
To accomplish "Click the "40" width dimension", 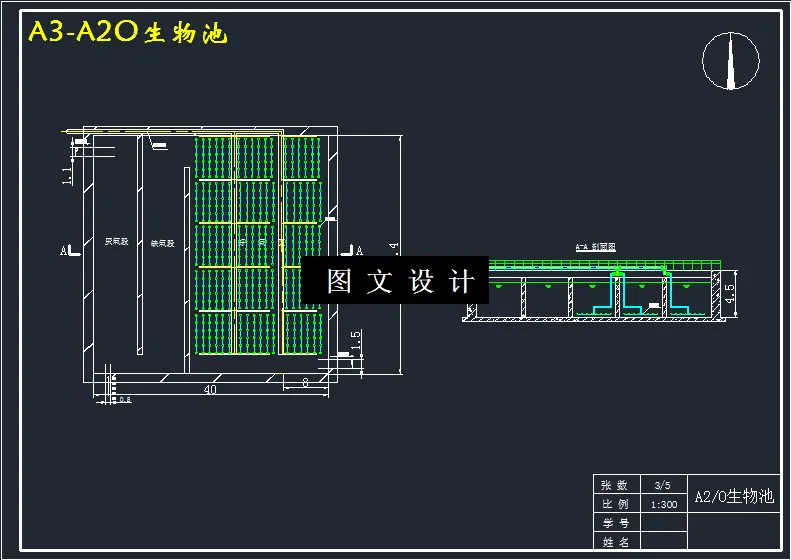I will coord(210,389).
